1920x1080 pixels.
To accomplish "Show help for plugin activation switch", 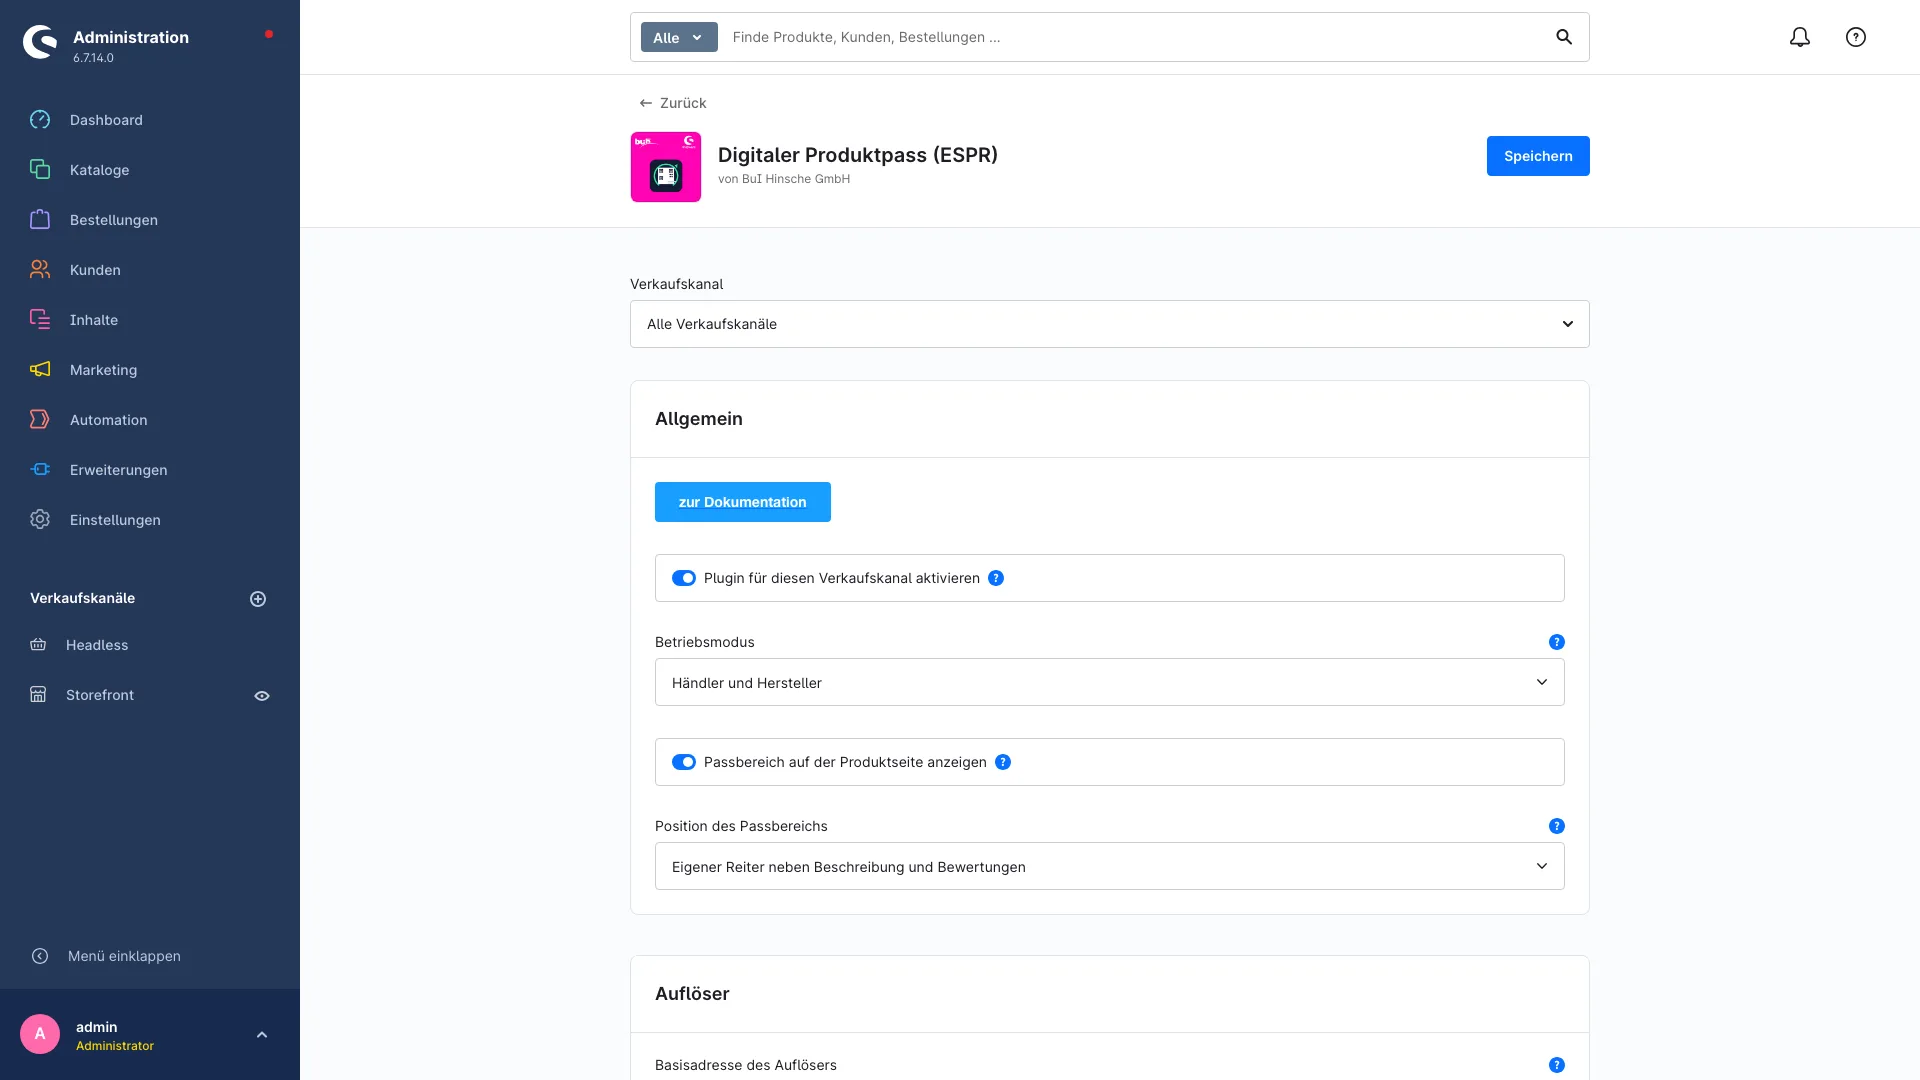I will [x=996, y=578].
